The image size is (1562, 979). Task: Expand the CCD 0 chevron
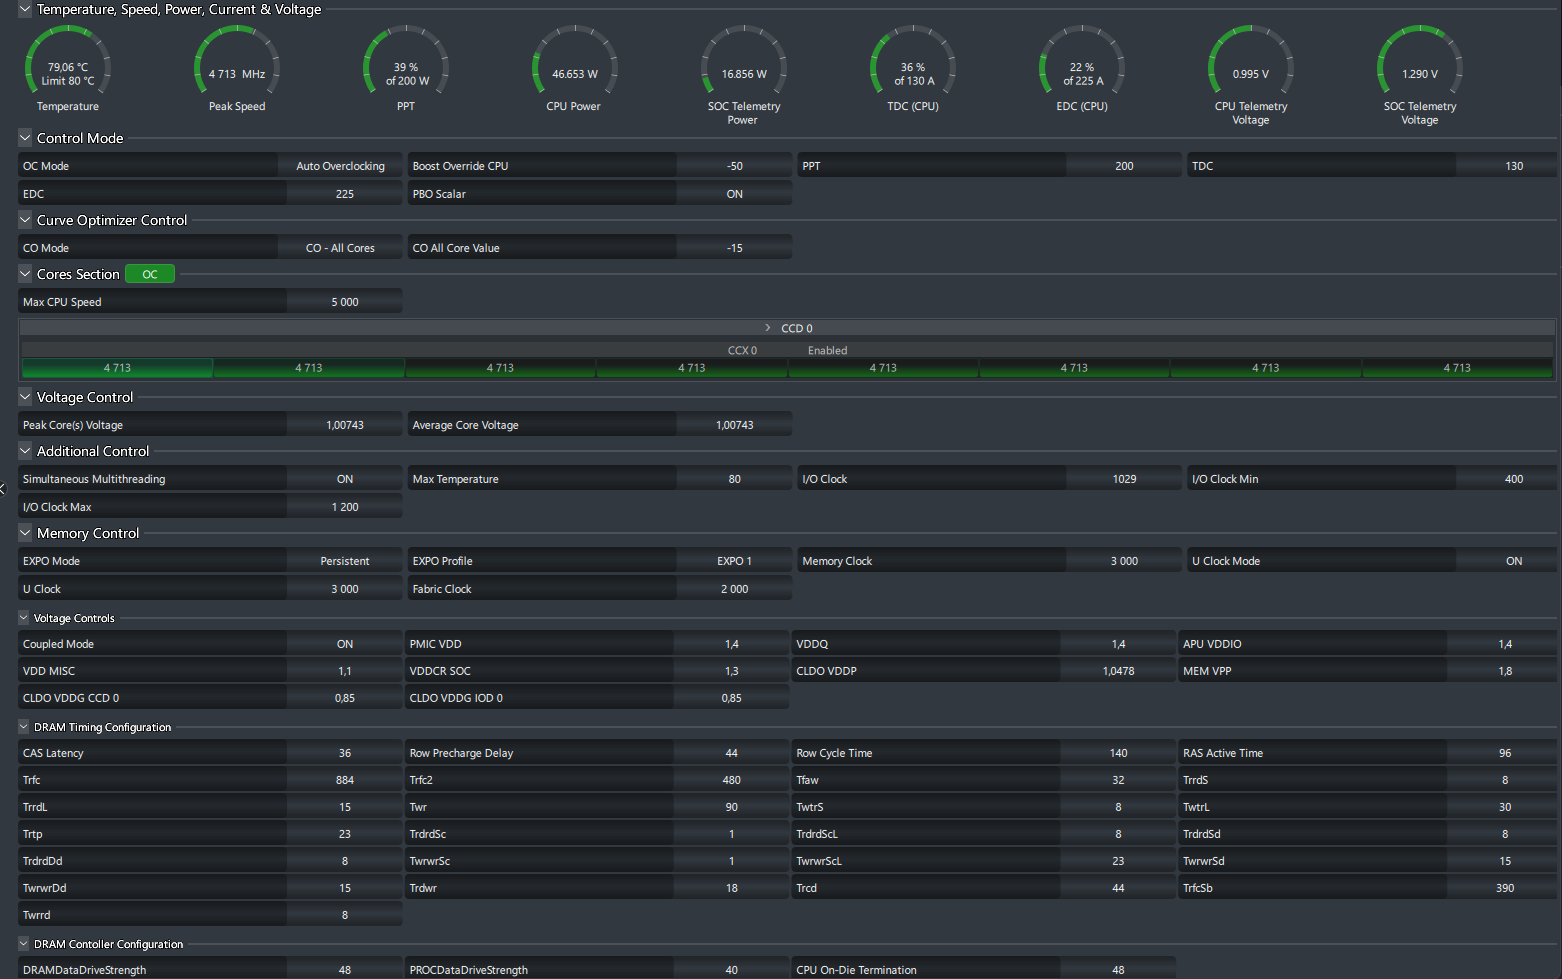point(768,328)
